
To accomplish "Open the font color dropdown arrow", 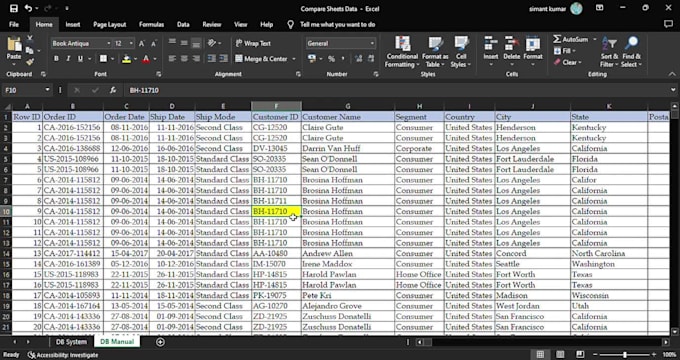I will point(155,59).
